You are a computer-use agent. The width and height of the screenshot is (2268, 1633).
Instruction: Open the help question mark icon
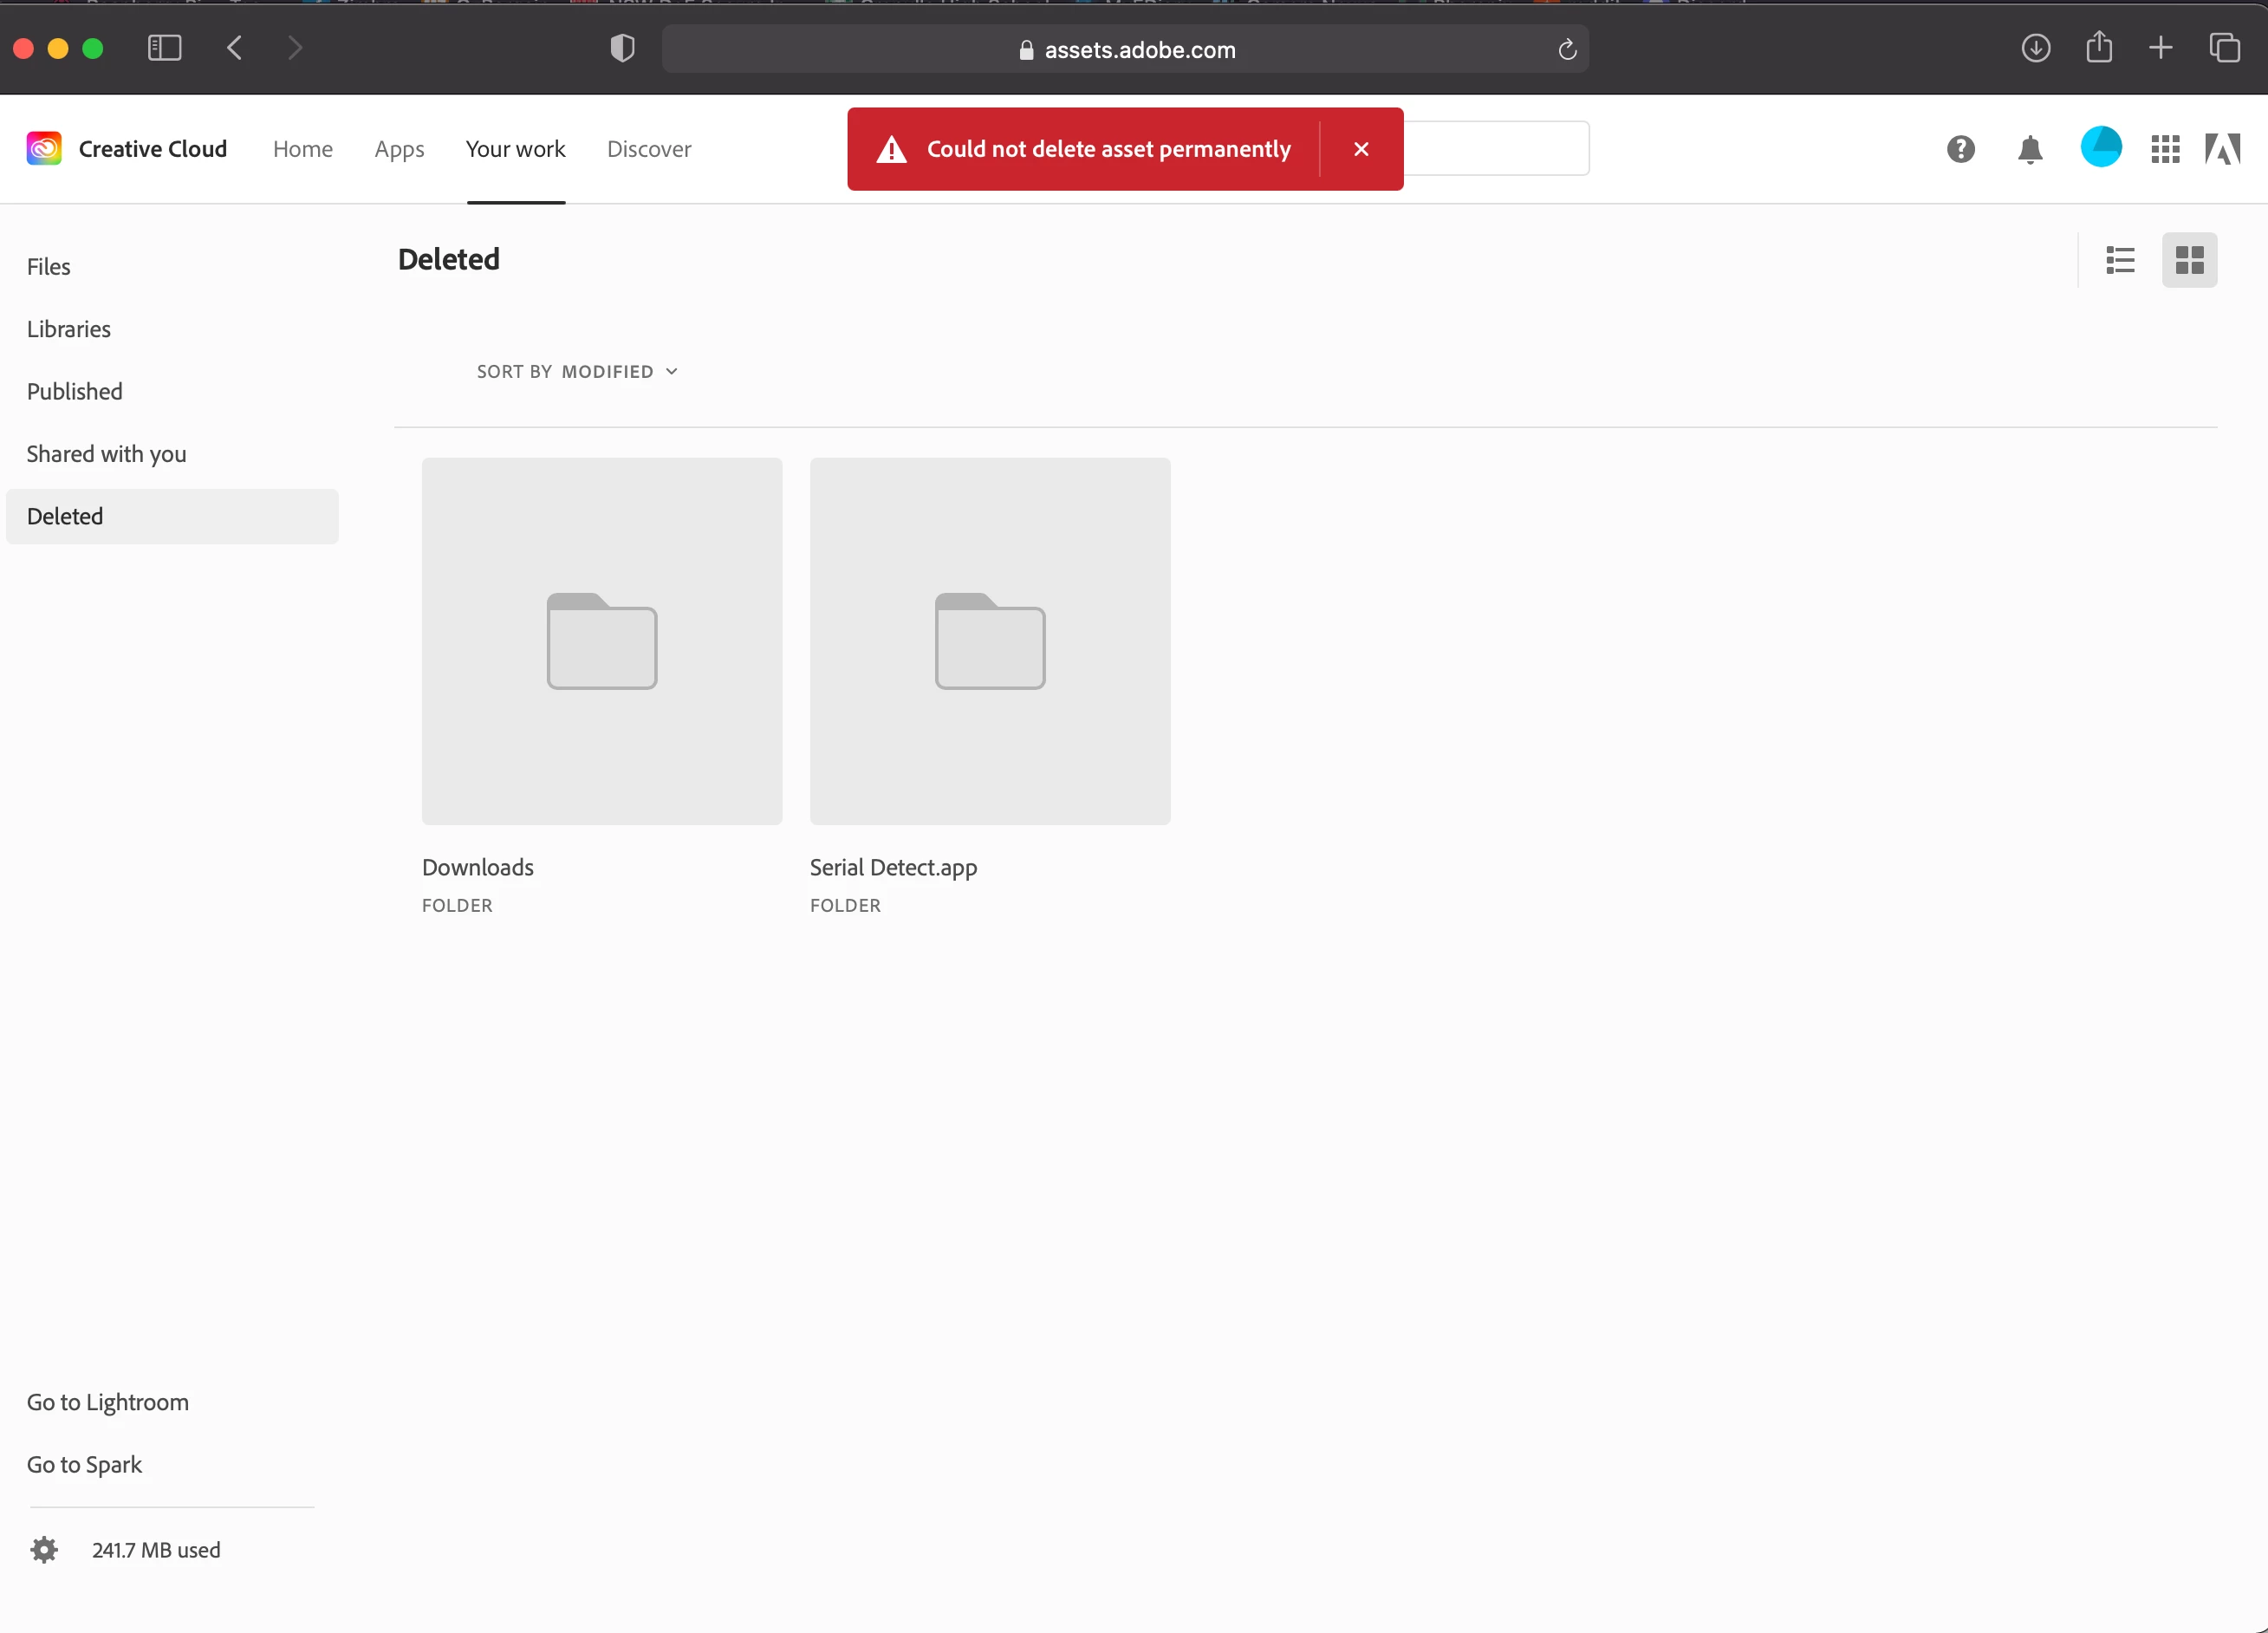(x=1960, y=149)
